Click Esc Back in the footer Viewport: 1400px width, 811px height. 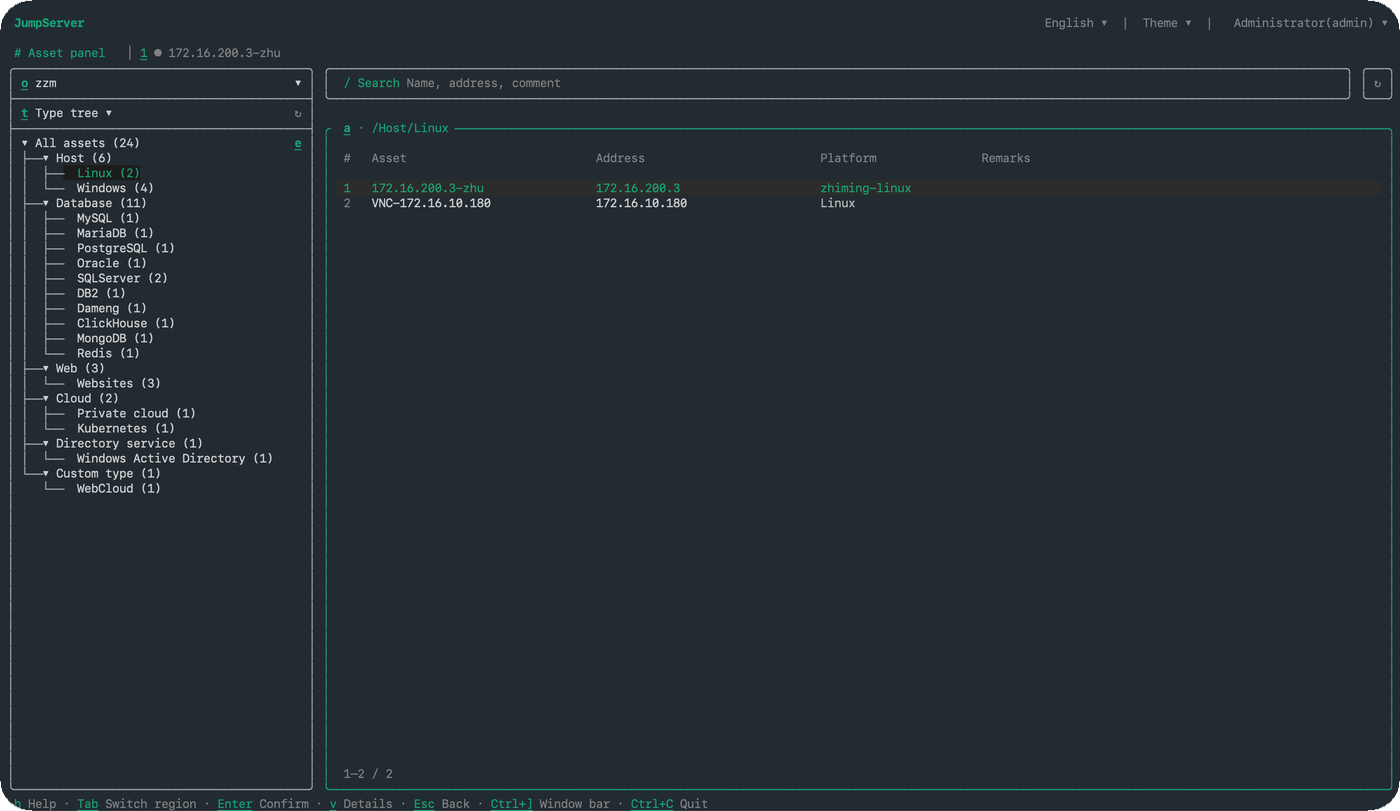pyautogui.click(x=441, y=804)
